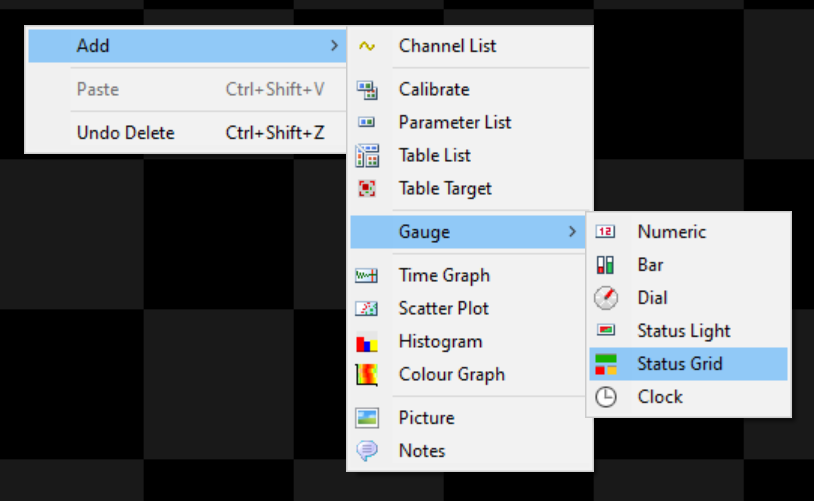Choose Parameter List menu entry

click(454, 123)
